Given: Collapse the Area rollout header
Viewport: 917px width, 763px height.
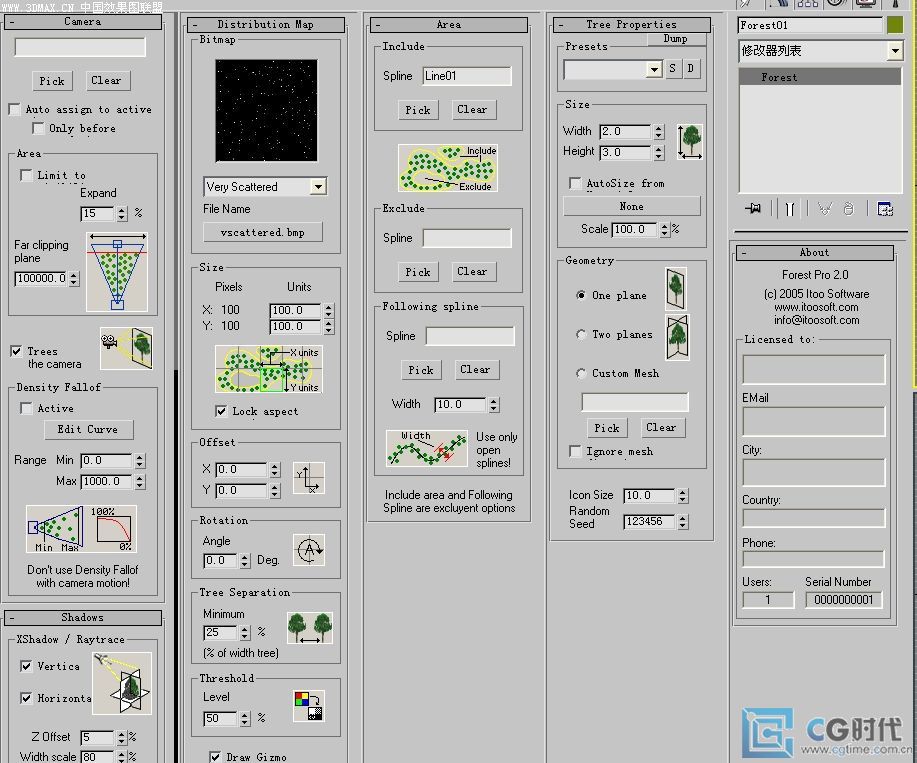Looking at the screenshot, I should pyautogui.click(x=449, y=25).
